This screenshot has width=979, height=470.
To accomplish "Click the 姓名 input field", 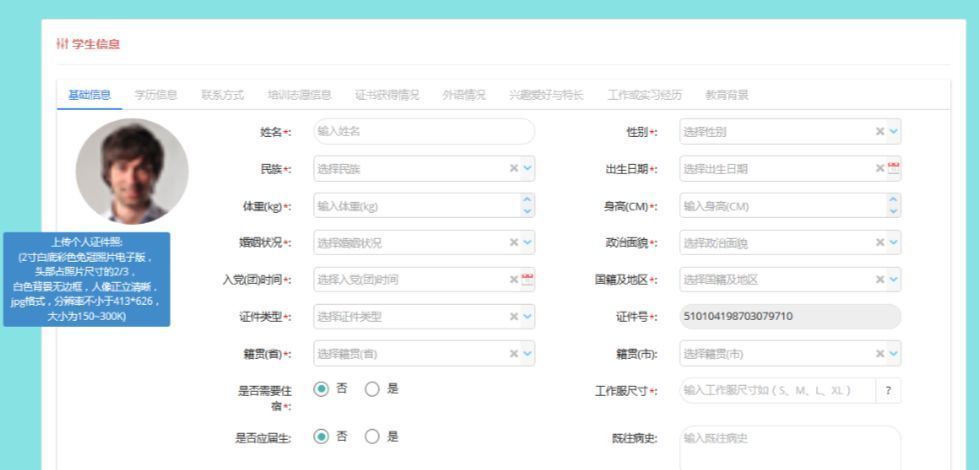I will click(x=421, y=131).
